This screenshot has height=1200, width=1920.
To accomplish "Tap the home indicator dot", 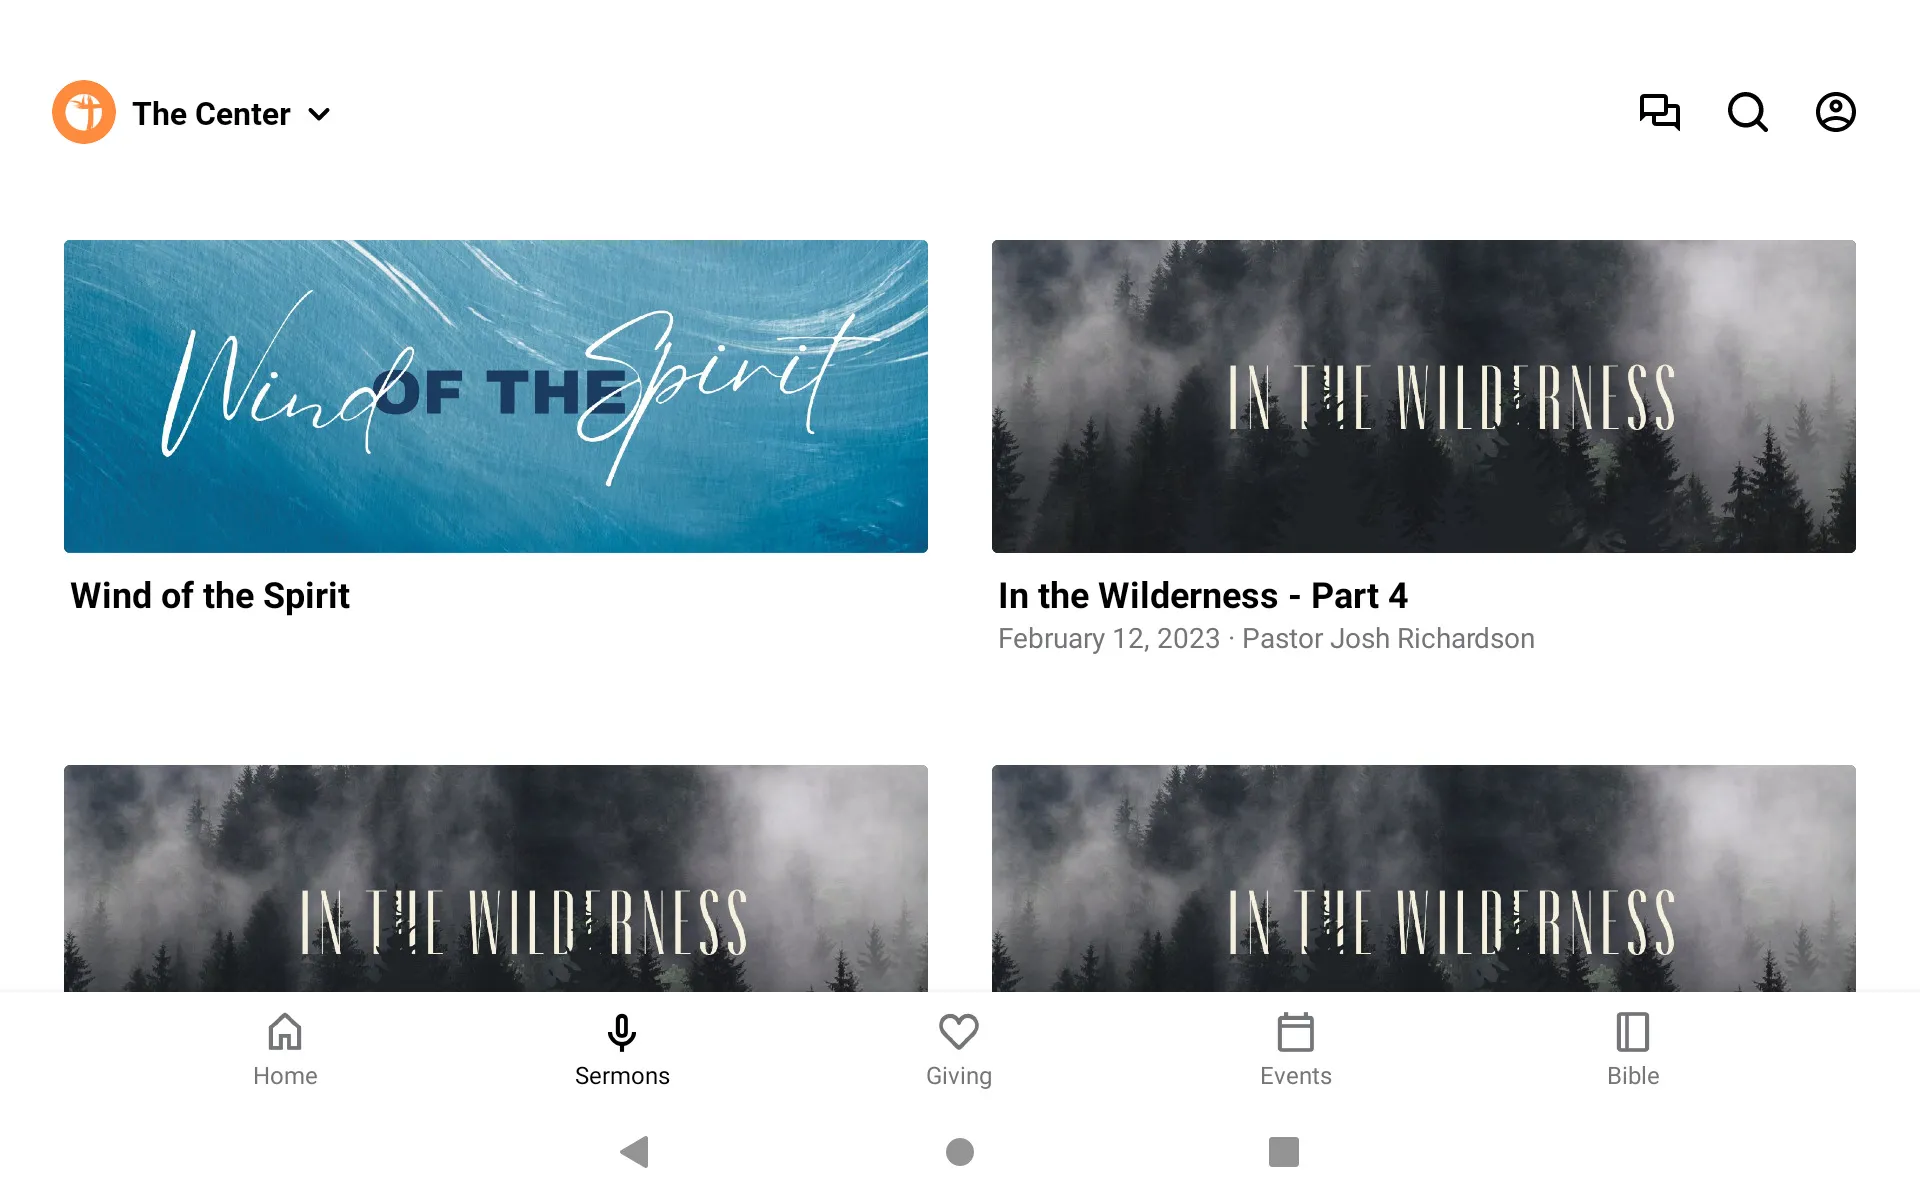I will tap(959, 1152).
